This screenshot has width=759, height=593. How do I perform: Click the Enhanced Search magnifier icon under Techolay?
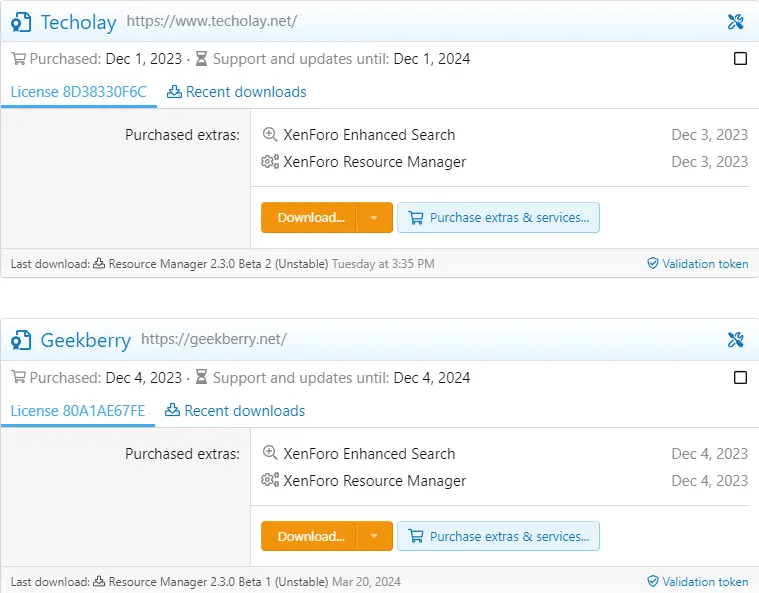click(270, 134)
